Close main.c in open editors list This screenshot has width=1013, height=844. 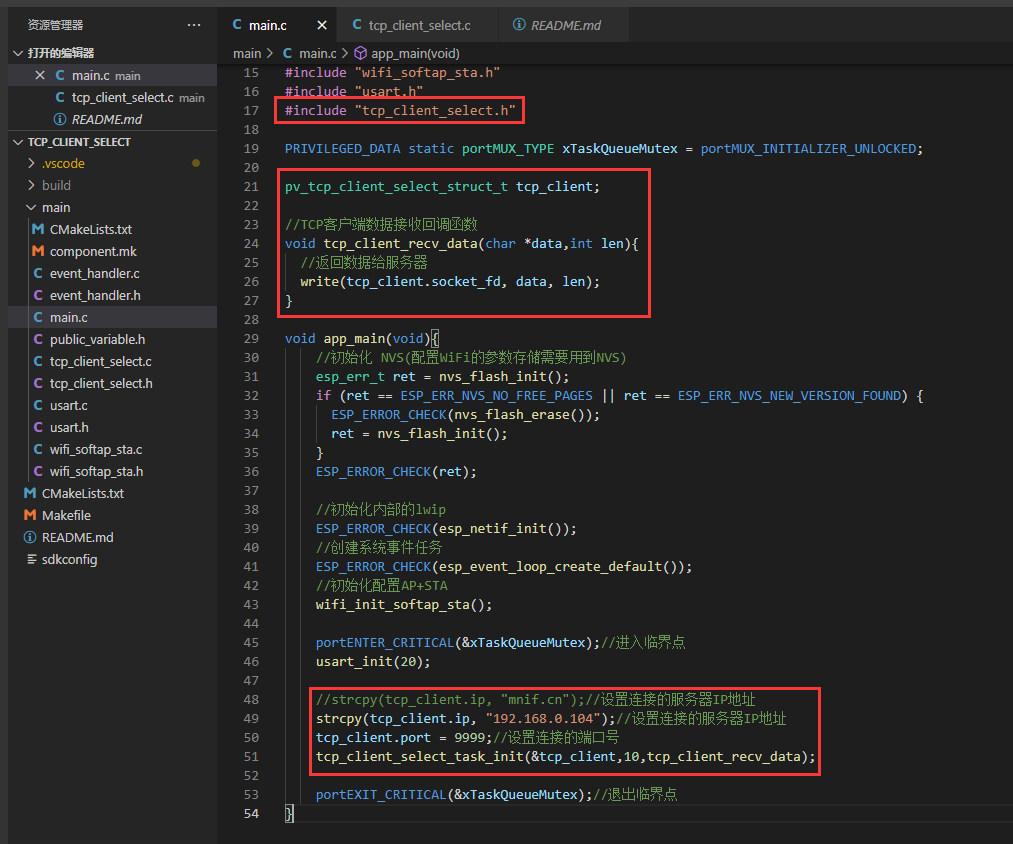coord(40,76)
